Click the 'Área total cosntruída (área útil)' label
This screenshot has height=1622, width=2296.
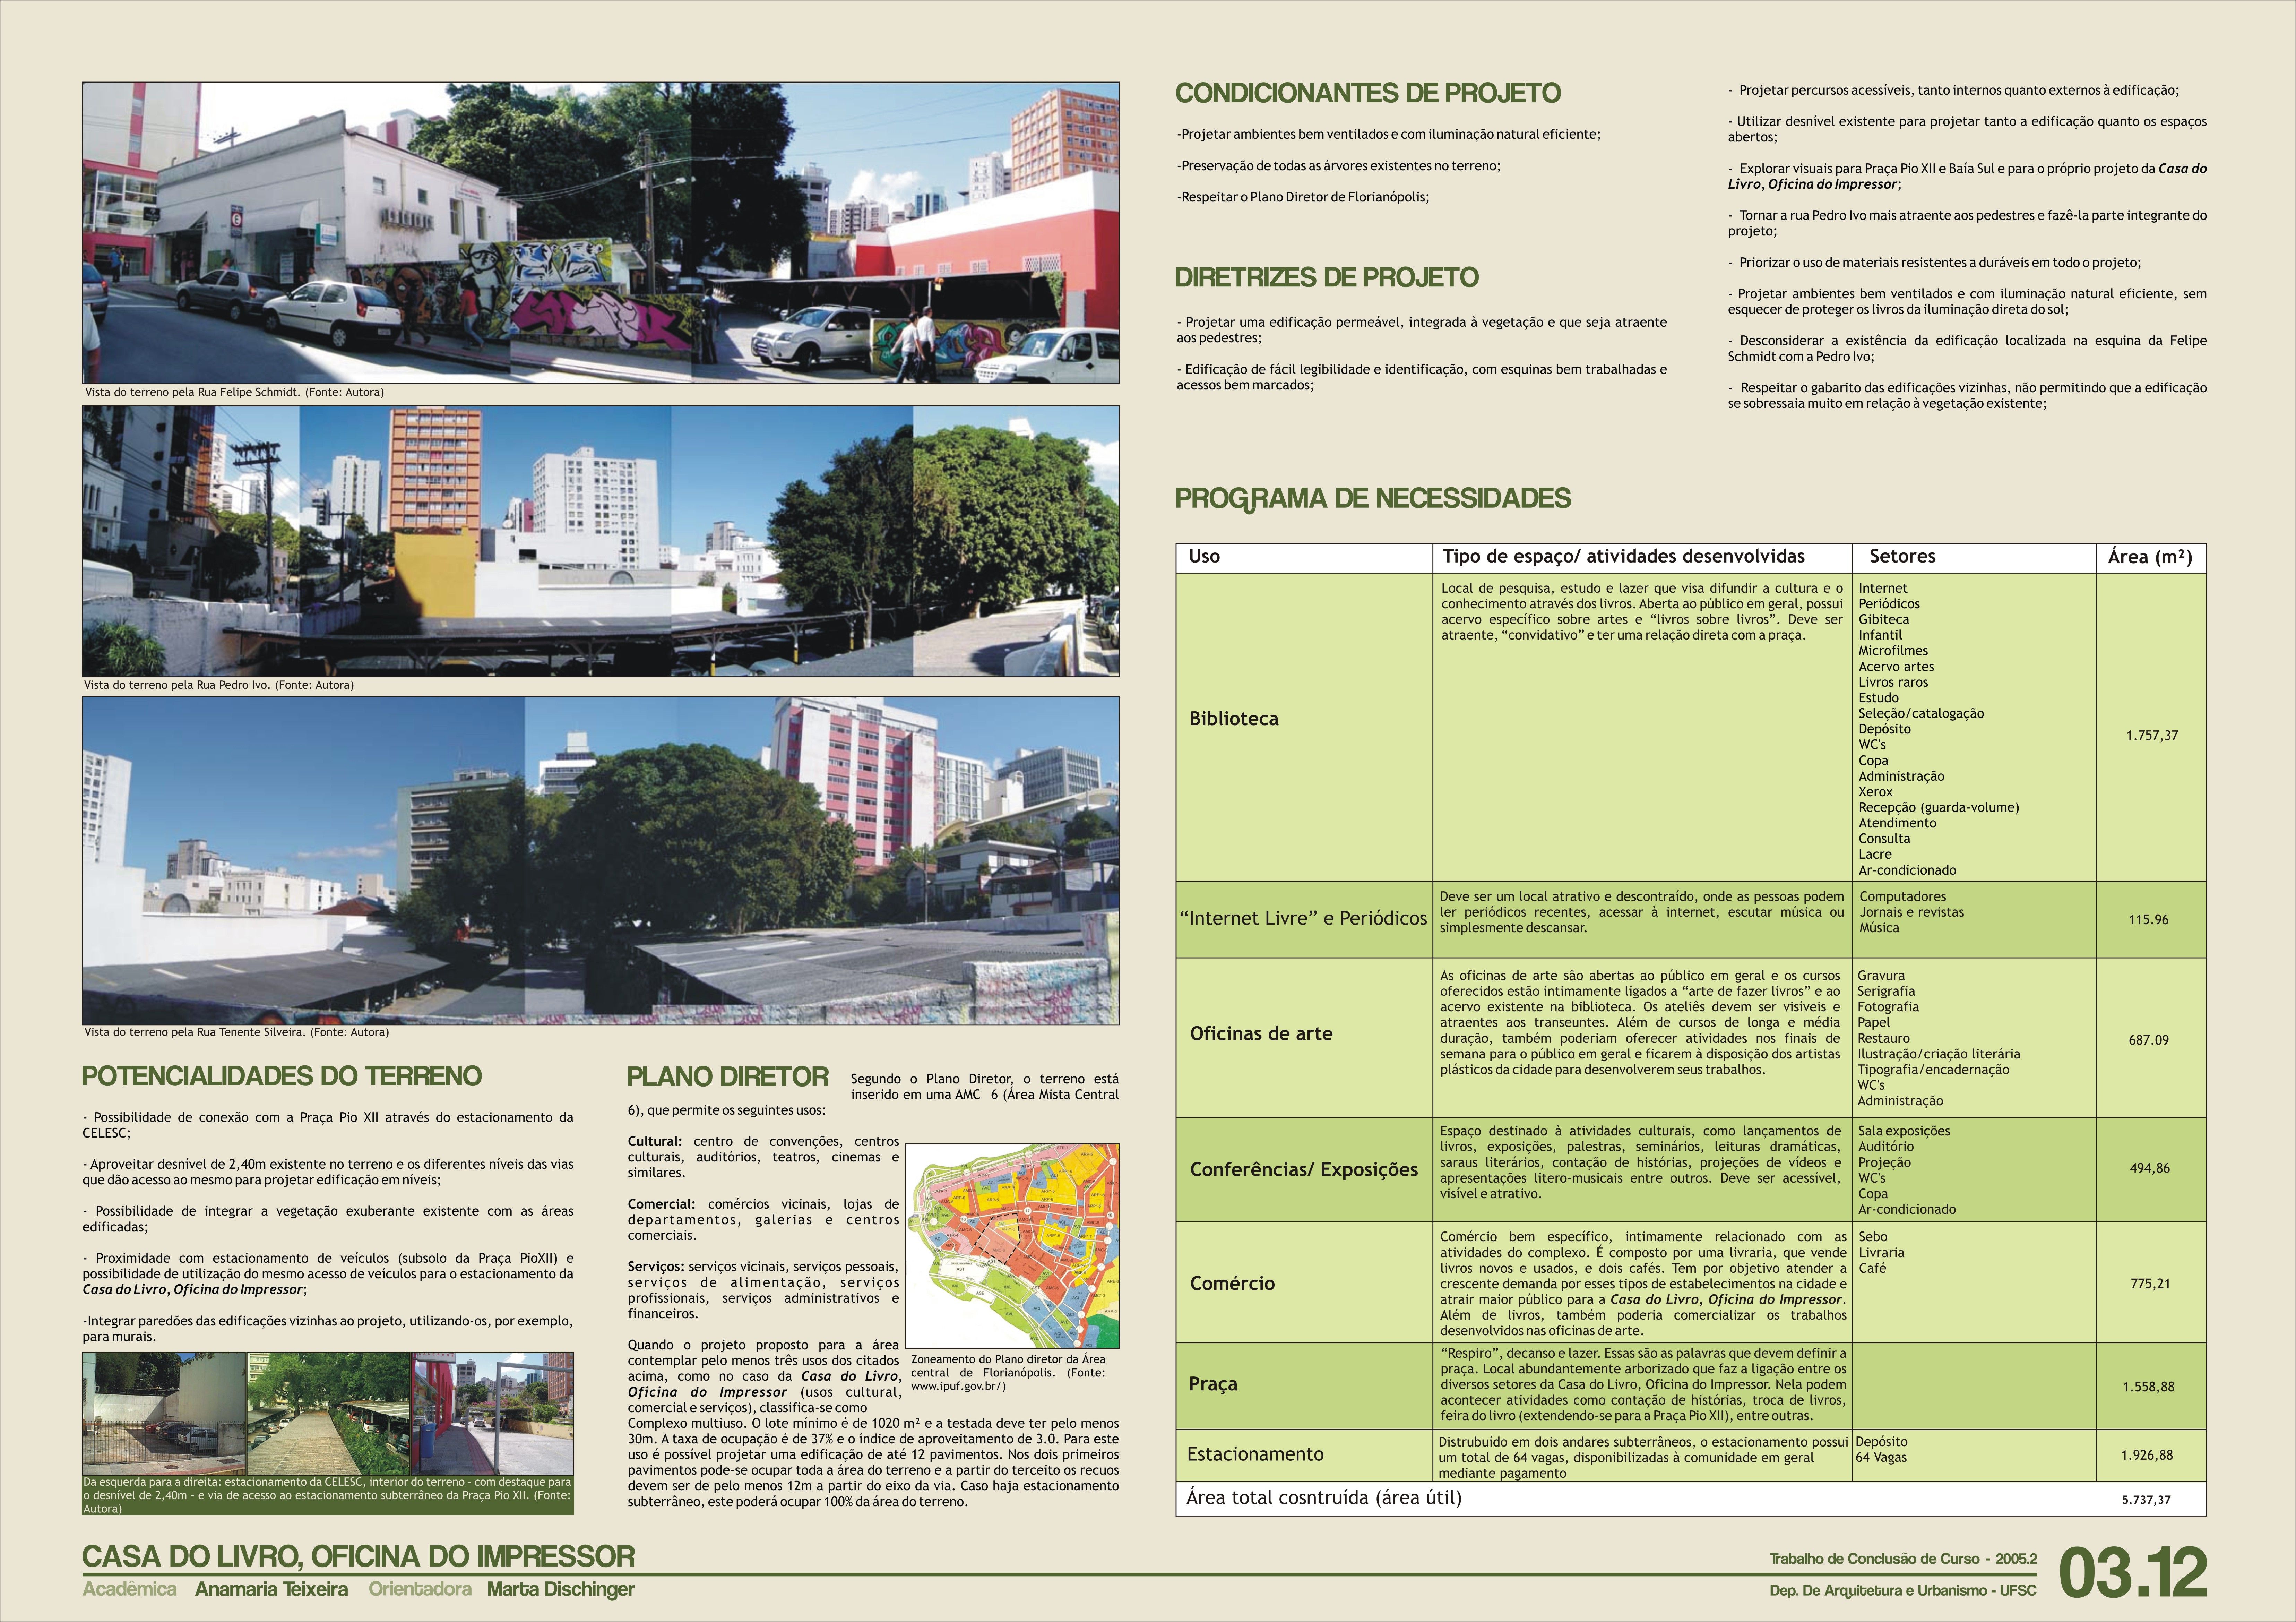pyautogui.click(x=1324, y=1497)
